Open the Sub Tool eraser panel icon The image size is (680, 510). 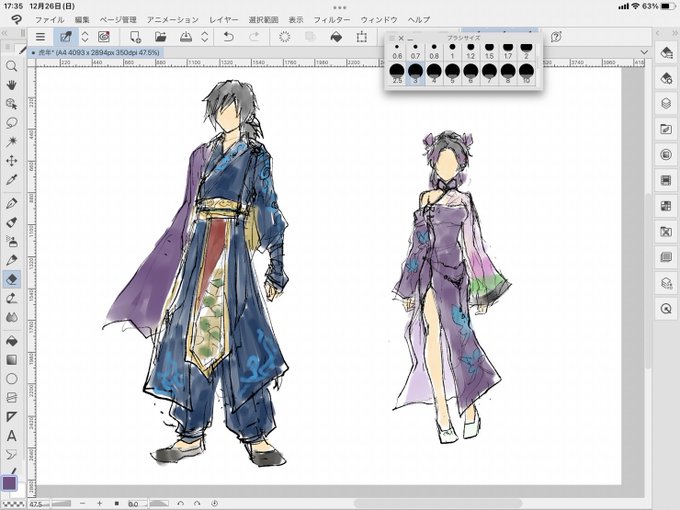666,52
